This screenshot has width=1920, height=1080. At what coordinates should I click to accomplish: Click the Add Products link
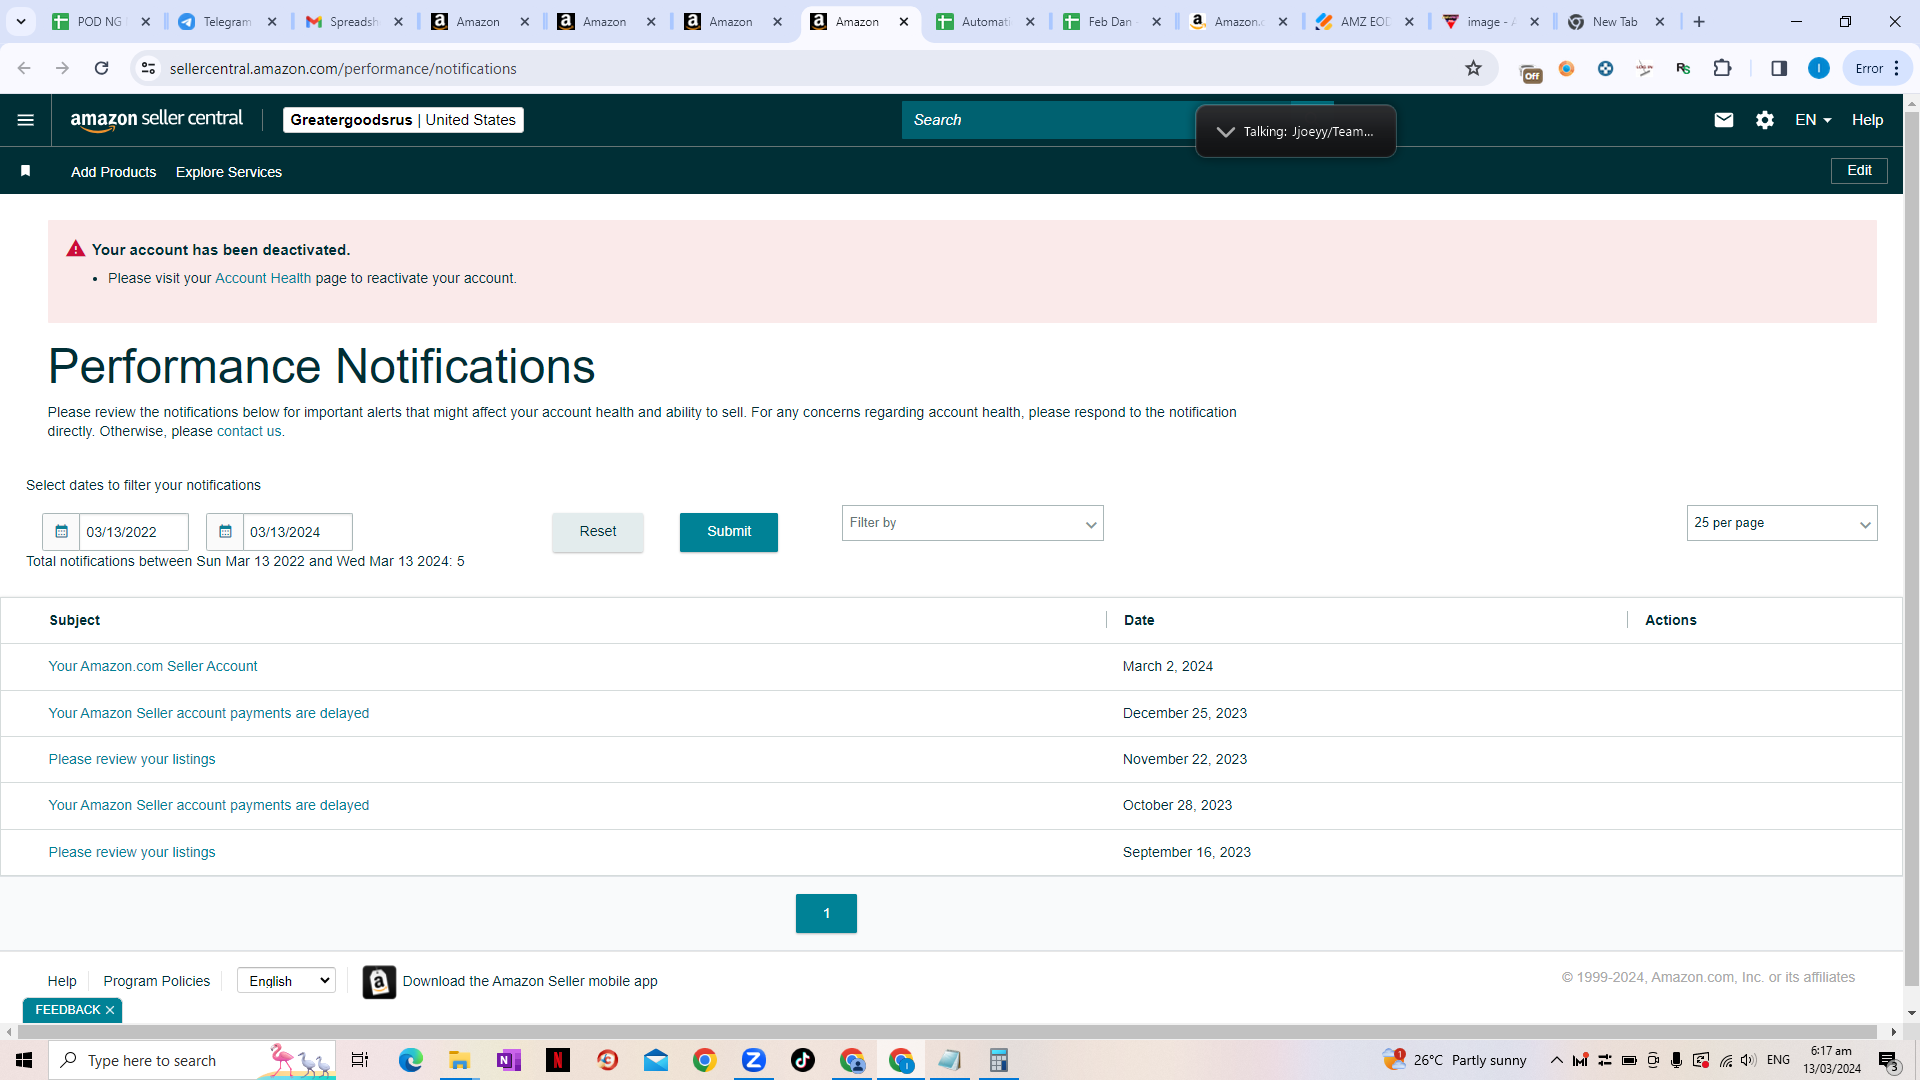[x=113, y=172]
